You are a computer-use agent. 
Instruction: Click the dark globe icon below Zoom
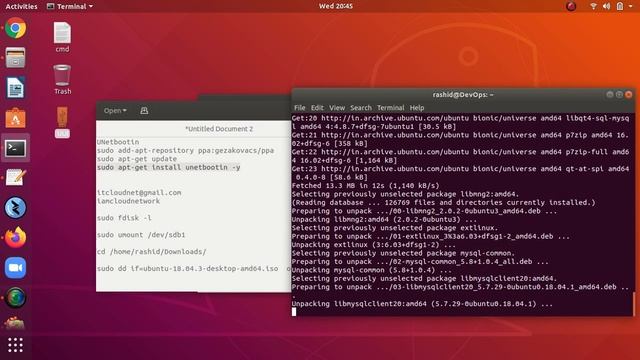(16, 297)
